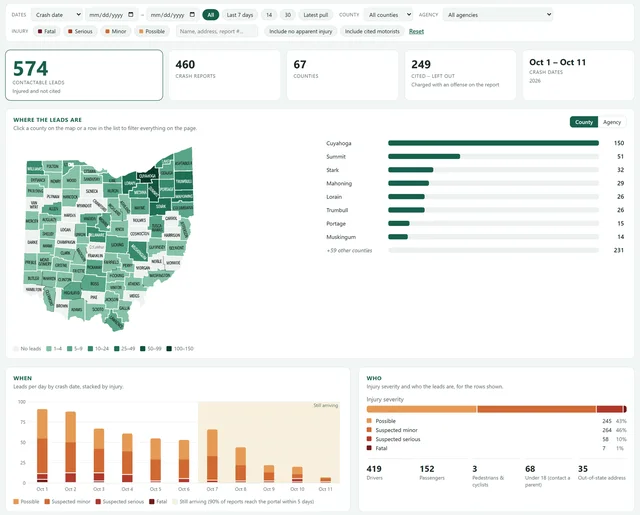Open the All agencies dropdown
The width and height of the screenshot is (640, 515).
click(498, 15)
